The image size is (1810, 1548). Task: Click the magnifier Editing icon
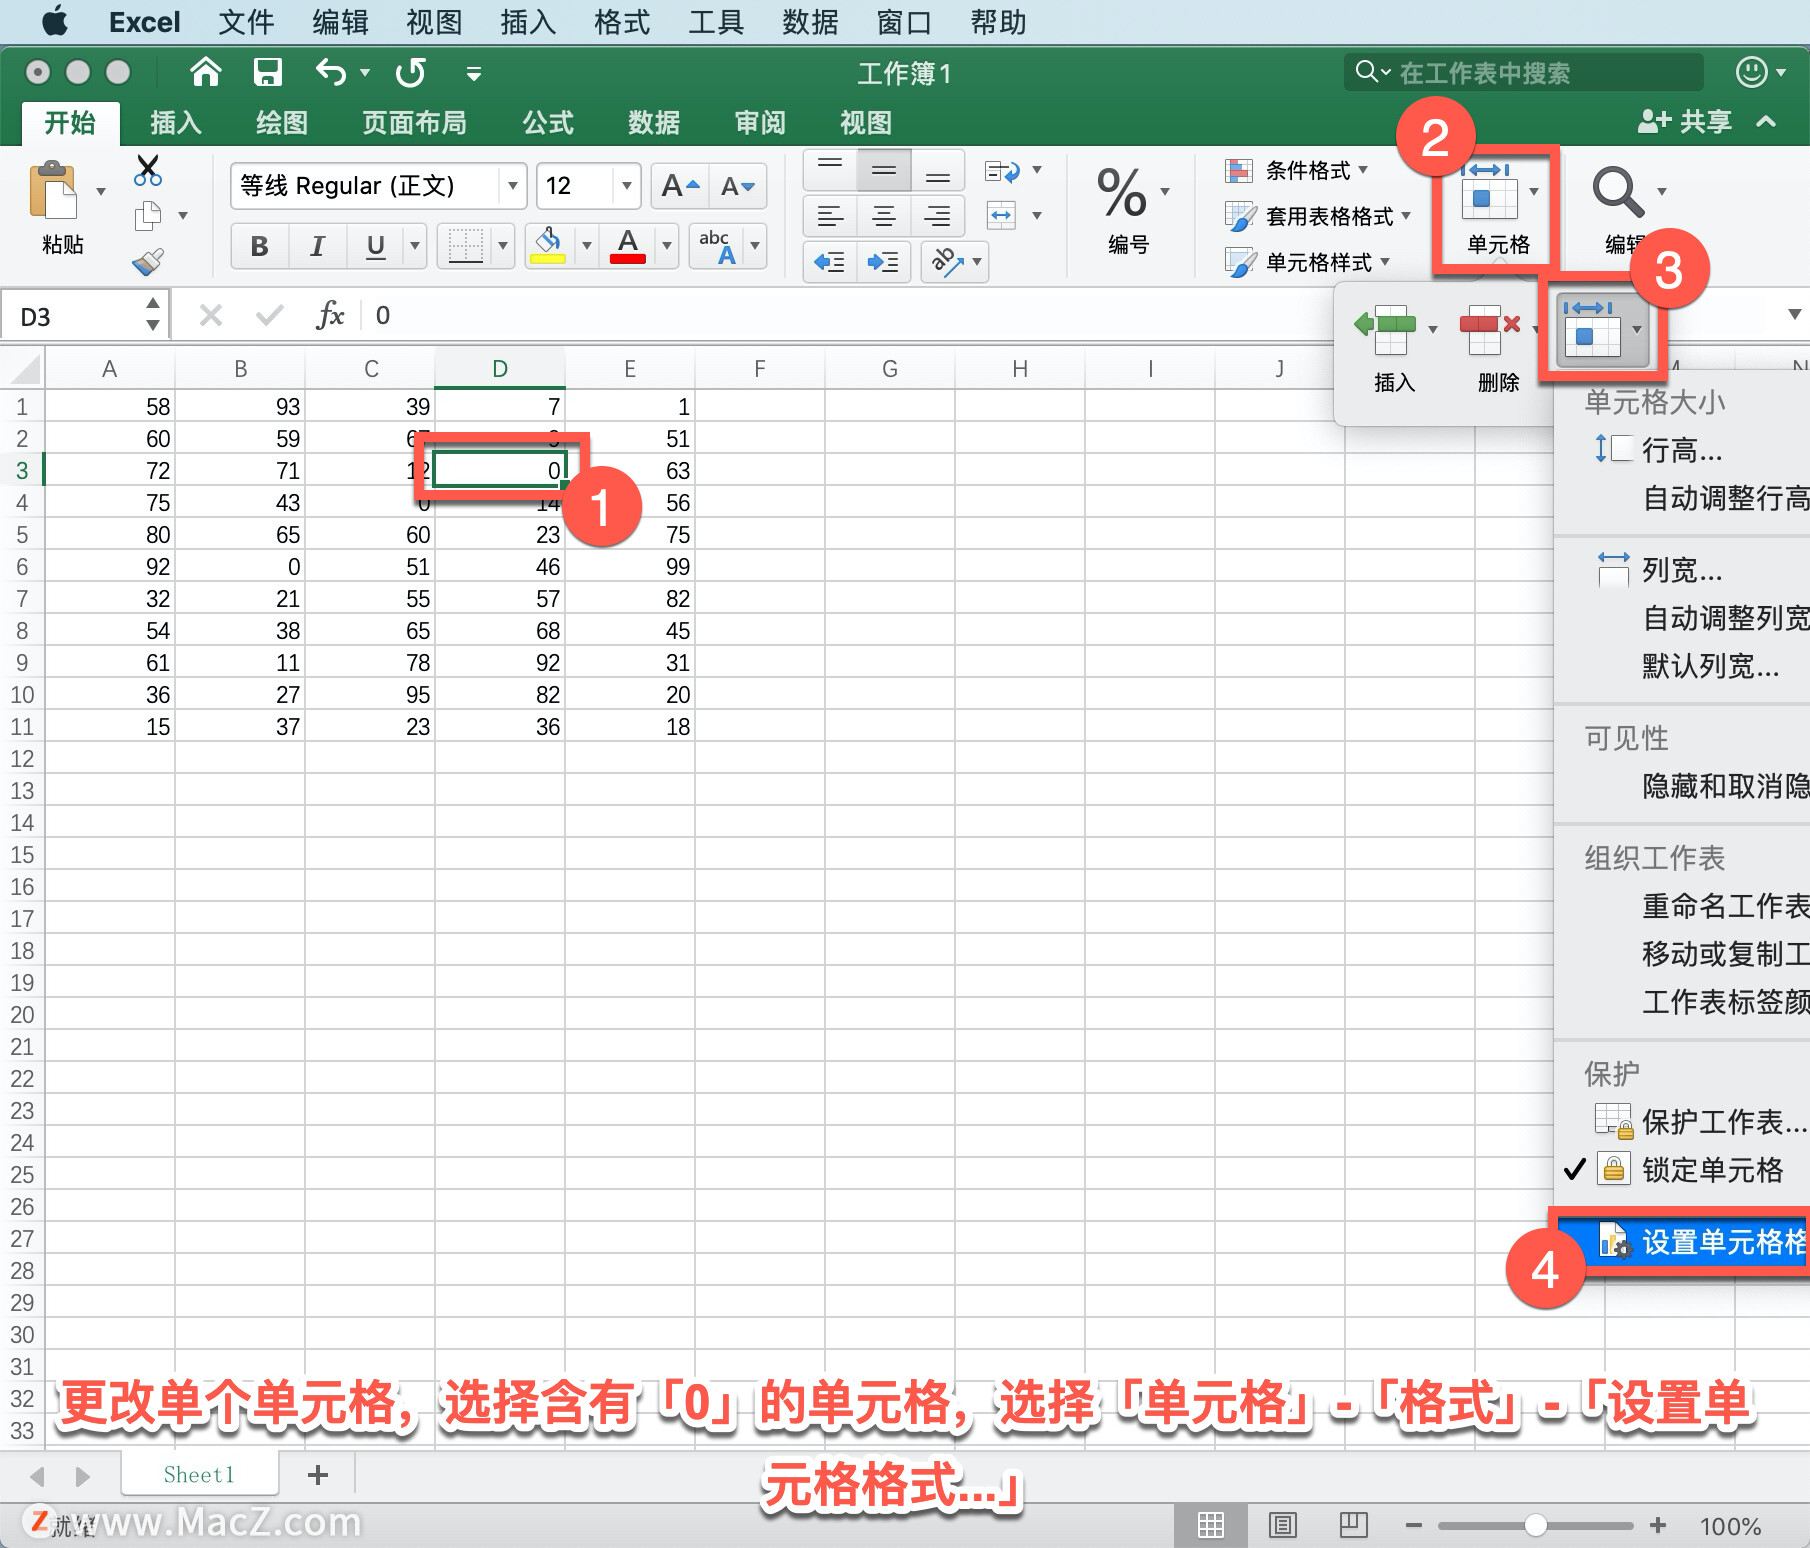point(1617,192)
